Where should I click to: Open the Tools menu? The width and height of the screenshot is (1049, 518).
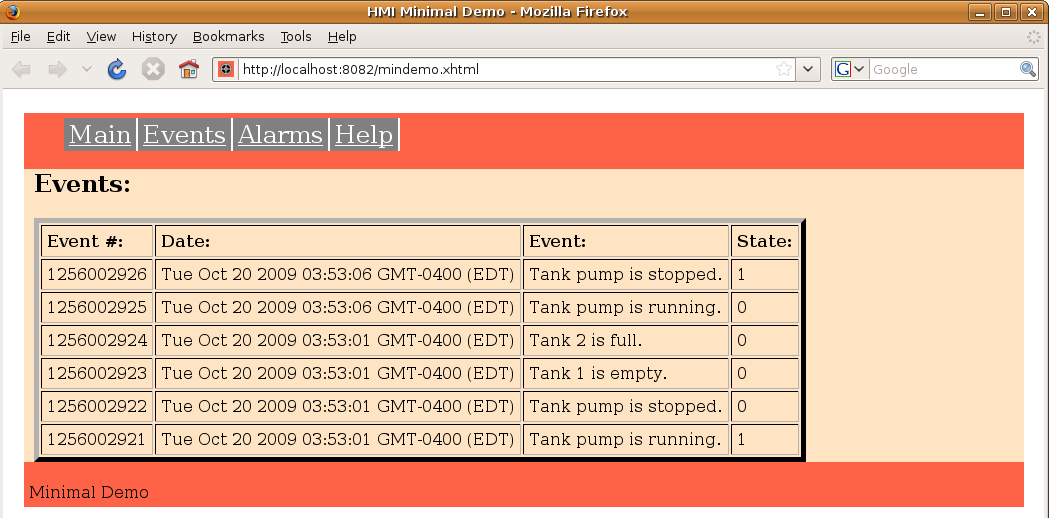click(x=296, y=36)
